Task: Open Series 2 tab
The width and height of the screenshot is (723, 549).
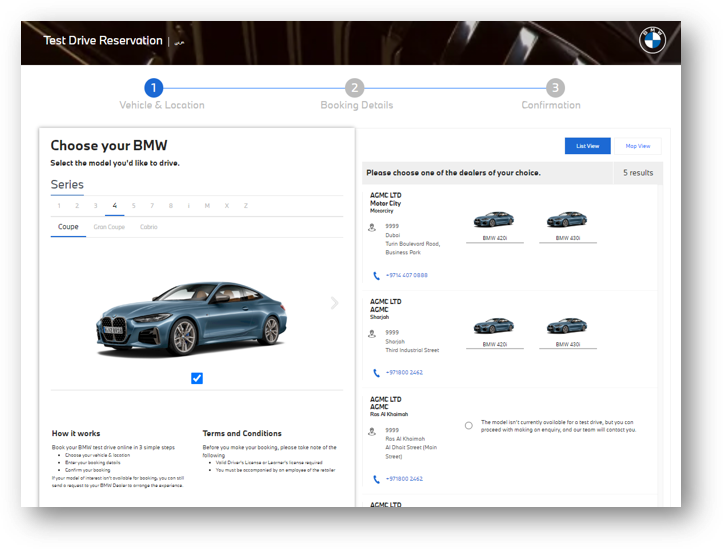Action: click(77, 206)
